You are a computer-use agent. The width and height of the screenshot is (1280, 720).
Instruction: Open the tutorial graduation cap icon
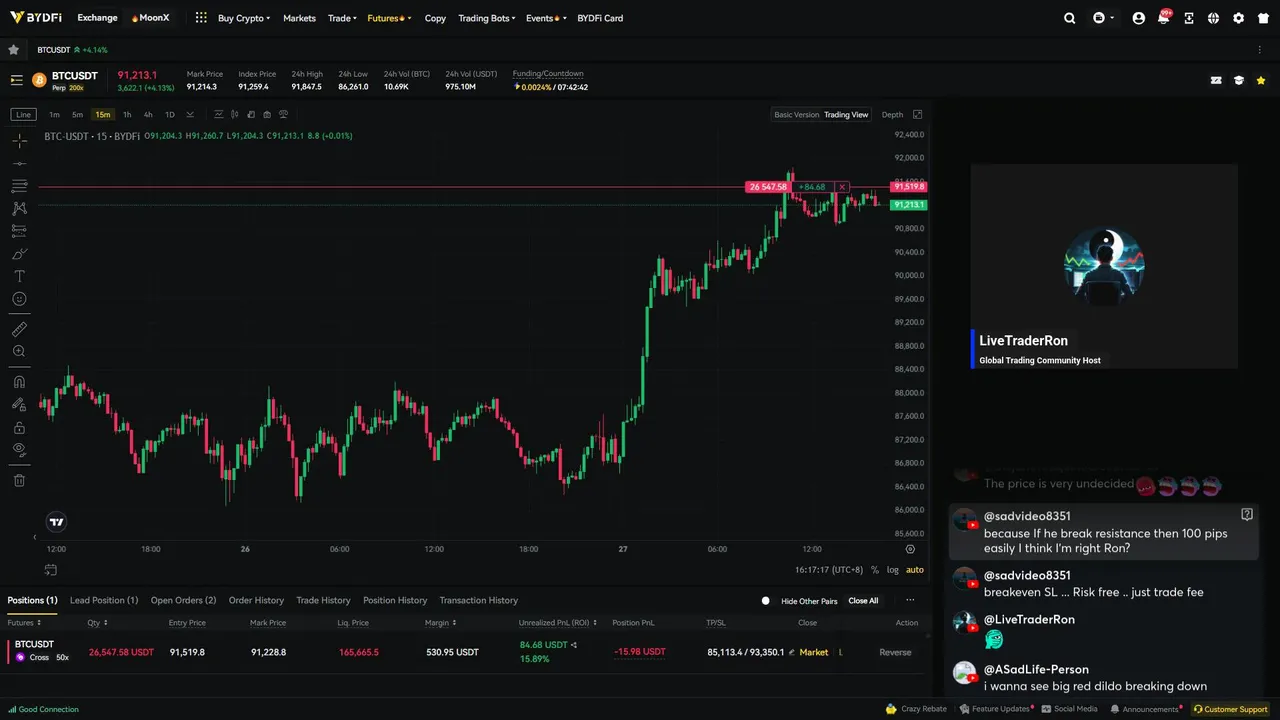pos(1239,80)
